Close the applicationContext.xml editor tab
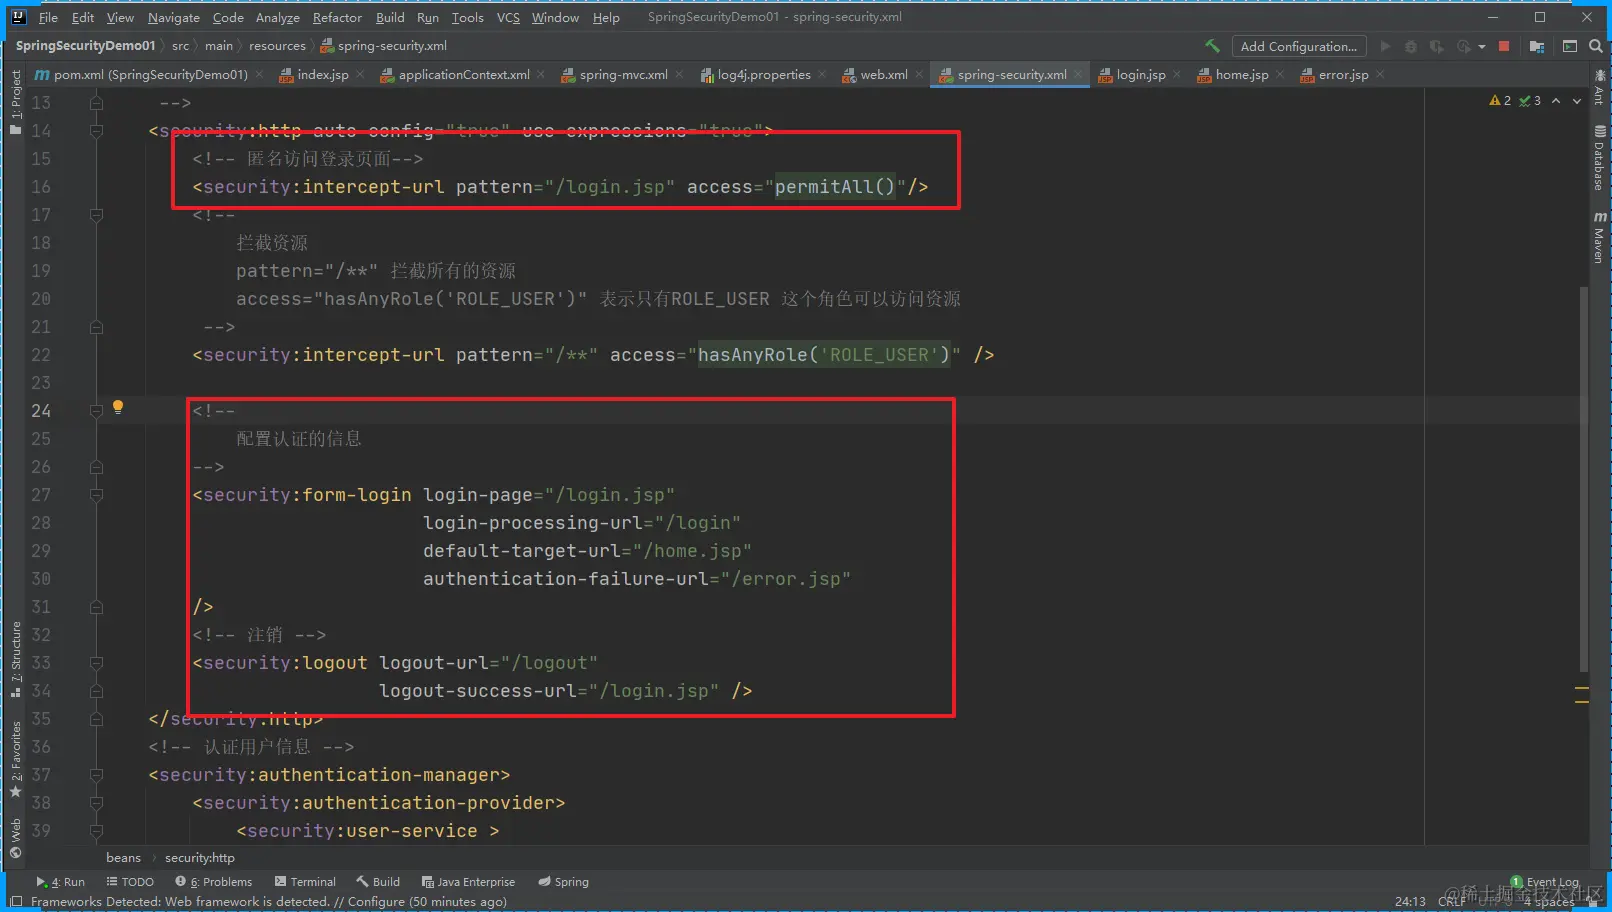 pos(541,75)
